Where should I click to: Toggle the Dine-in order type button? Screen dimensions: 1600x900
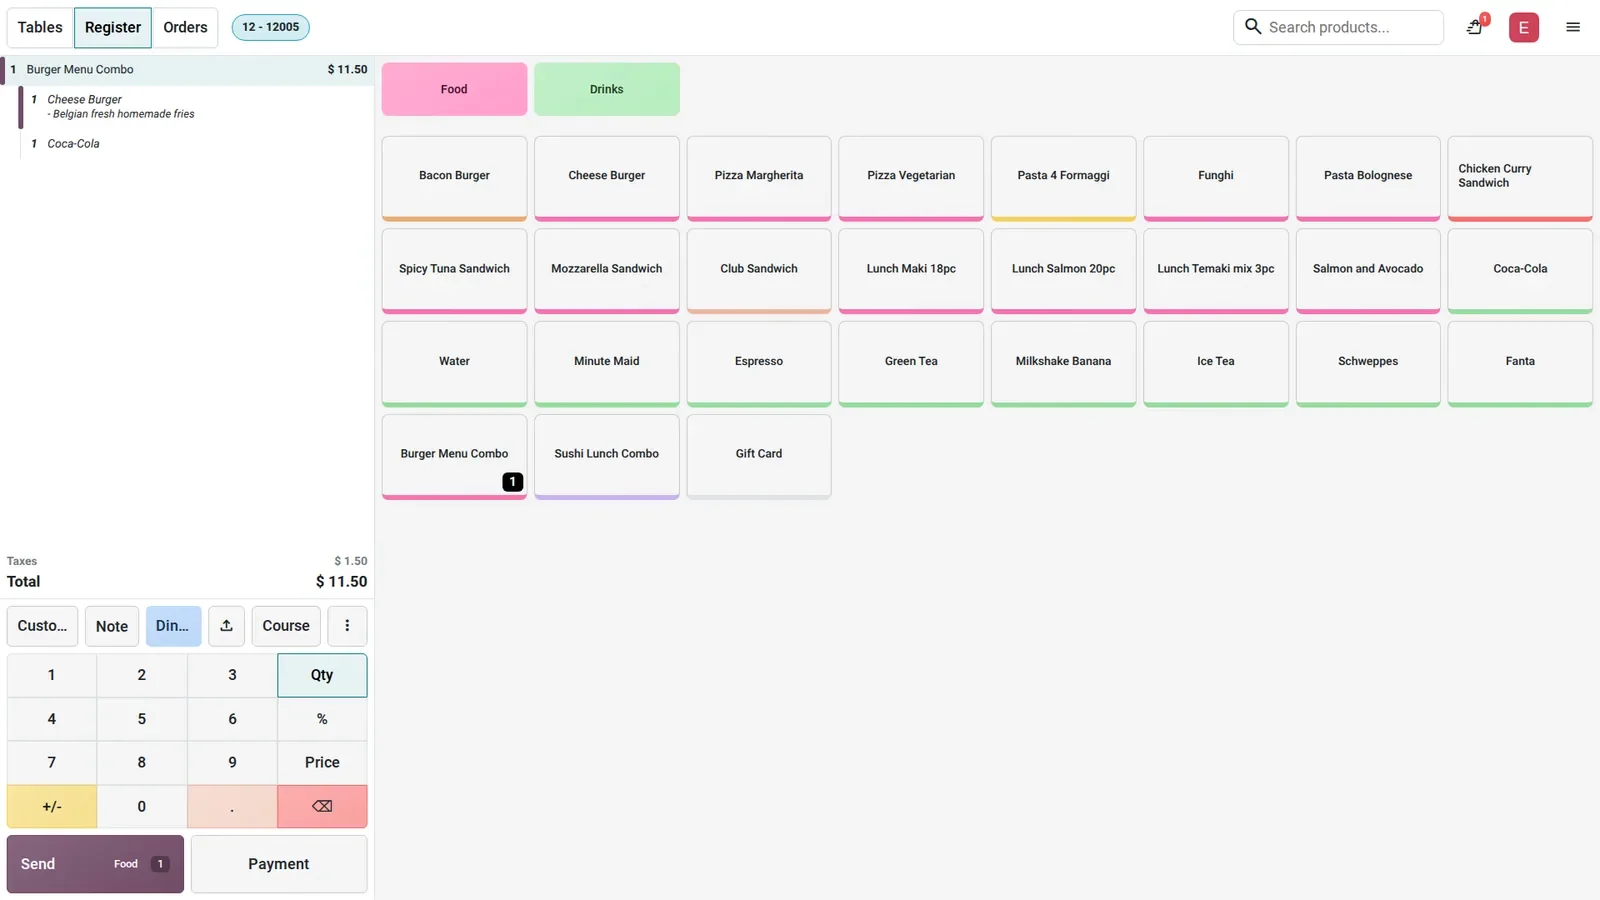tap(173, 626)
